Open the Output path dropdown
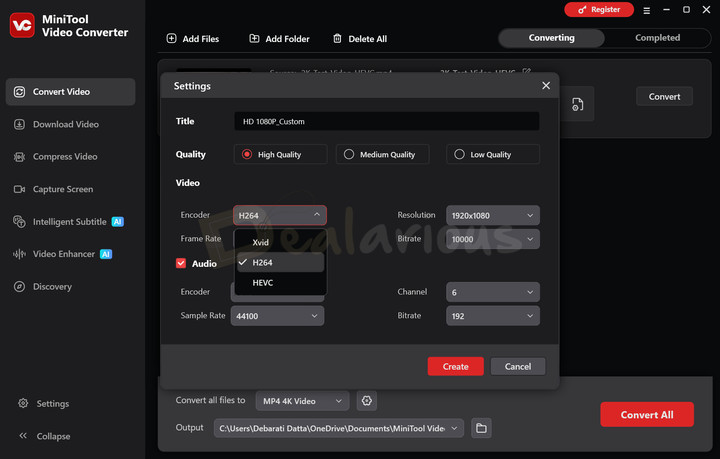This screenshot has width=720, height=459. (338, 428)
